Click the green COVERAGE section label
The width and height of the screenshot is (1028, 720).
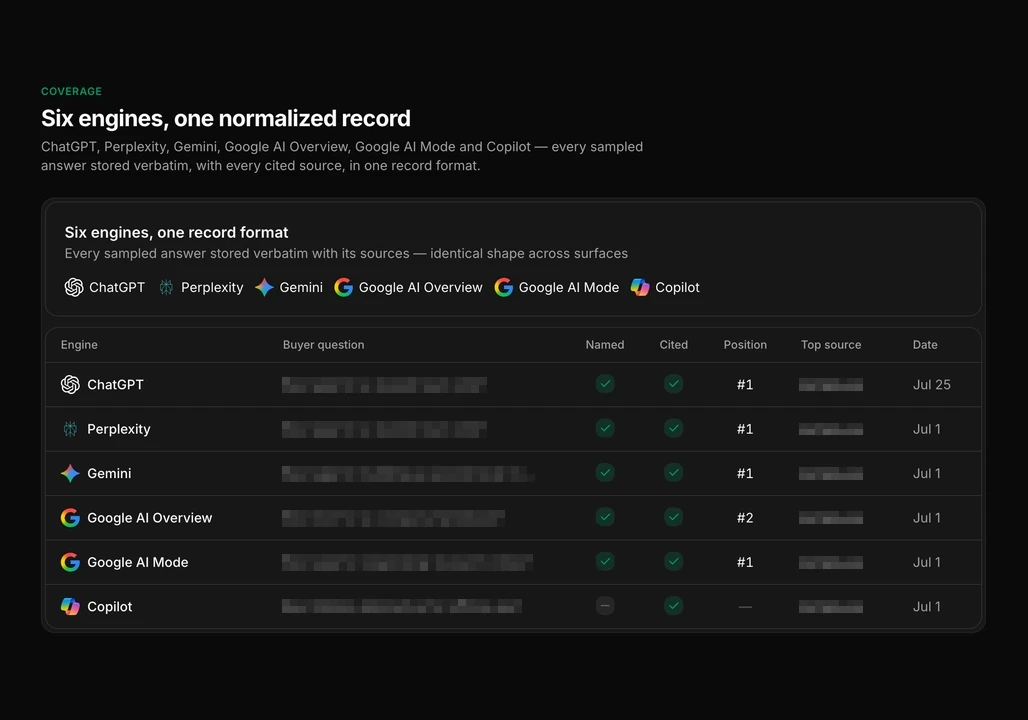[x=71, y=91]
